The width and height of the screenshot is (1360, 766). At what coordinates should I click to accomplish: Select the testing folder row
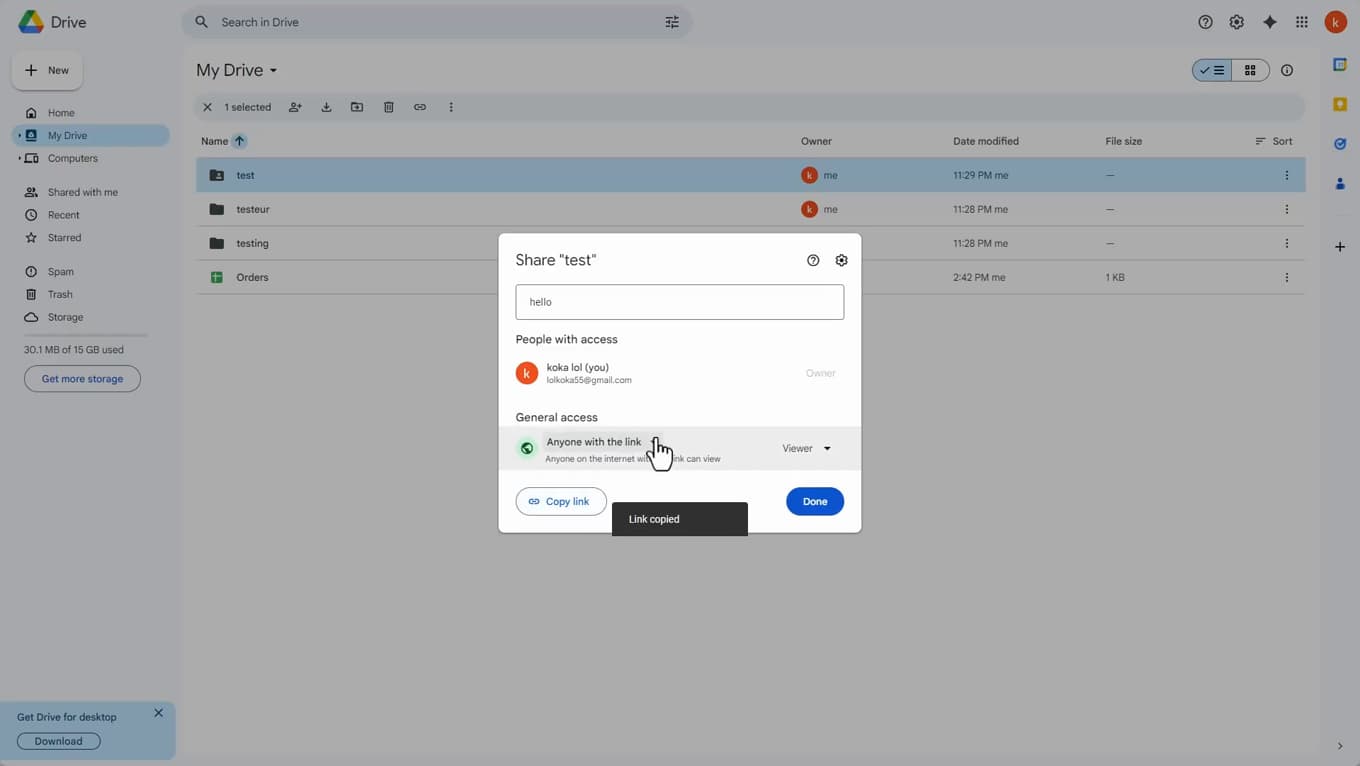tap(750, 243)
